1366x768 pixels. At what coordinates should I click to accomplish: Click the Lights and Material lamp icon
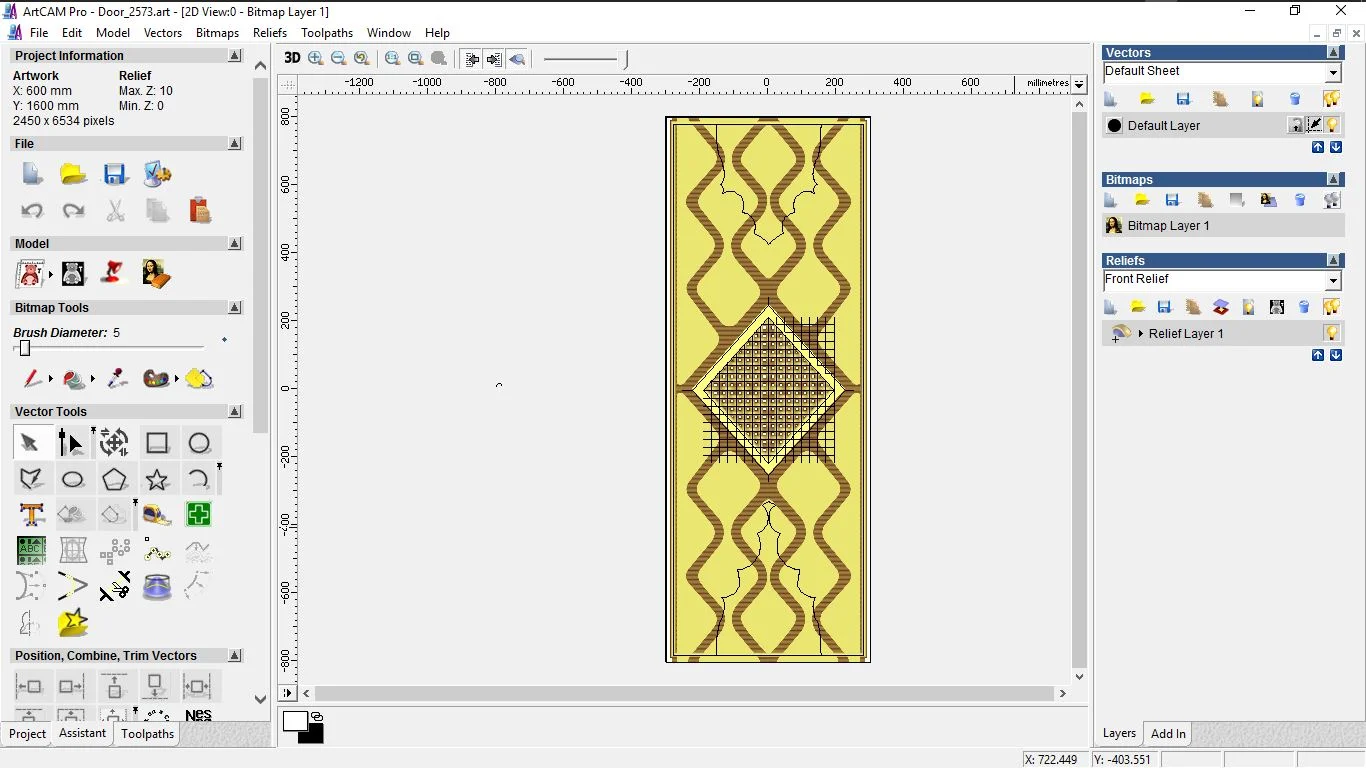pyautogui.click(x=114, y=273)
